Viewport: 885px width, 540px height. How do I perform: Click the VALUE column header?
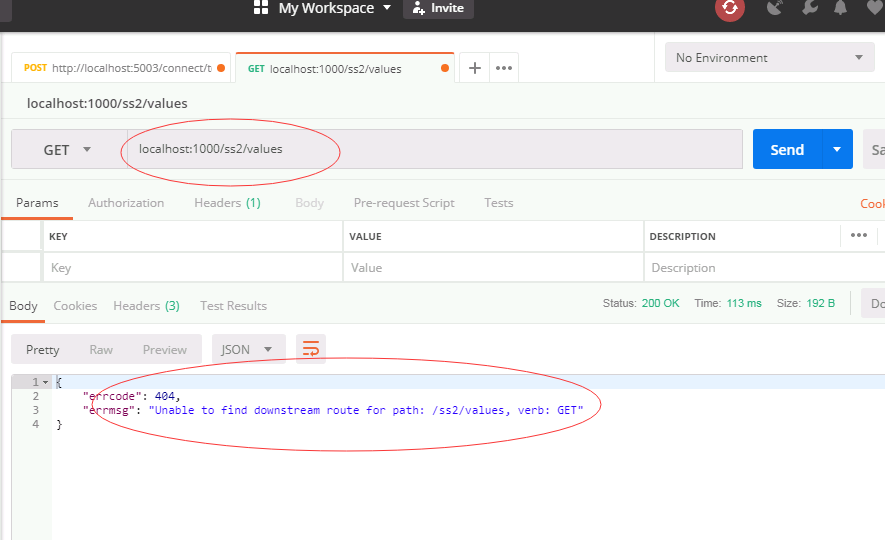pyautogui.click(x=365, y=236)
